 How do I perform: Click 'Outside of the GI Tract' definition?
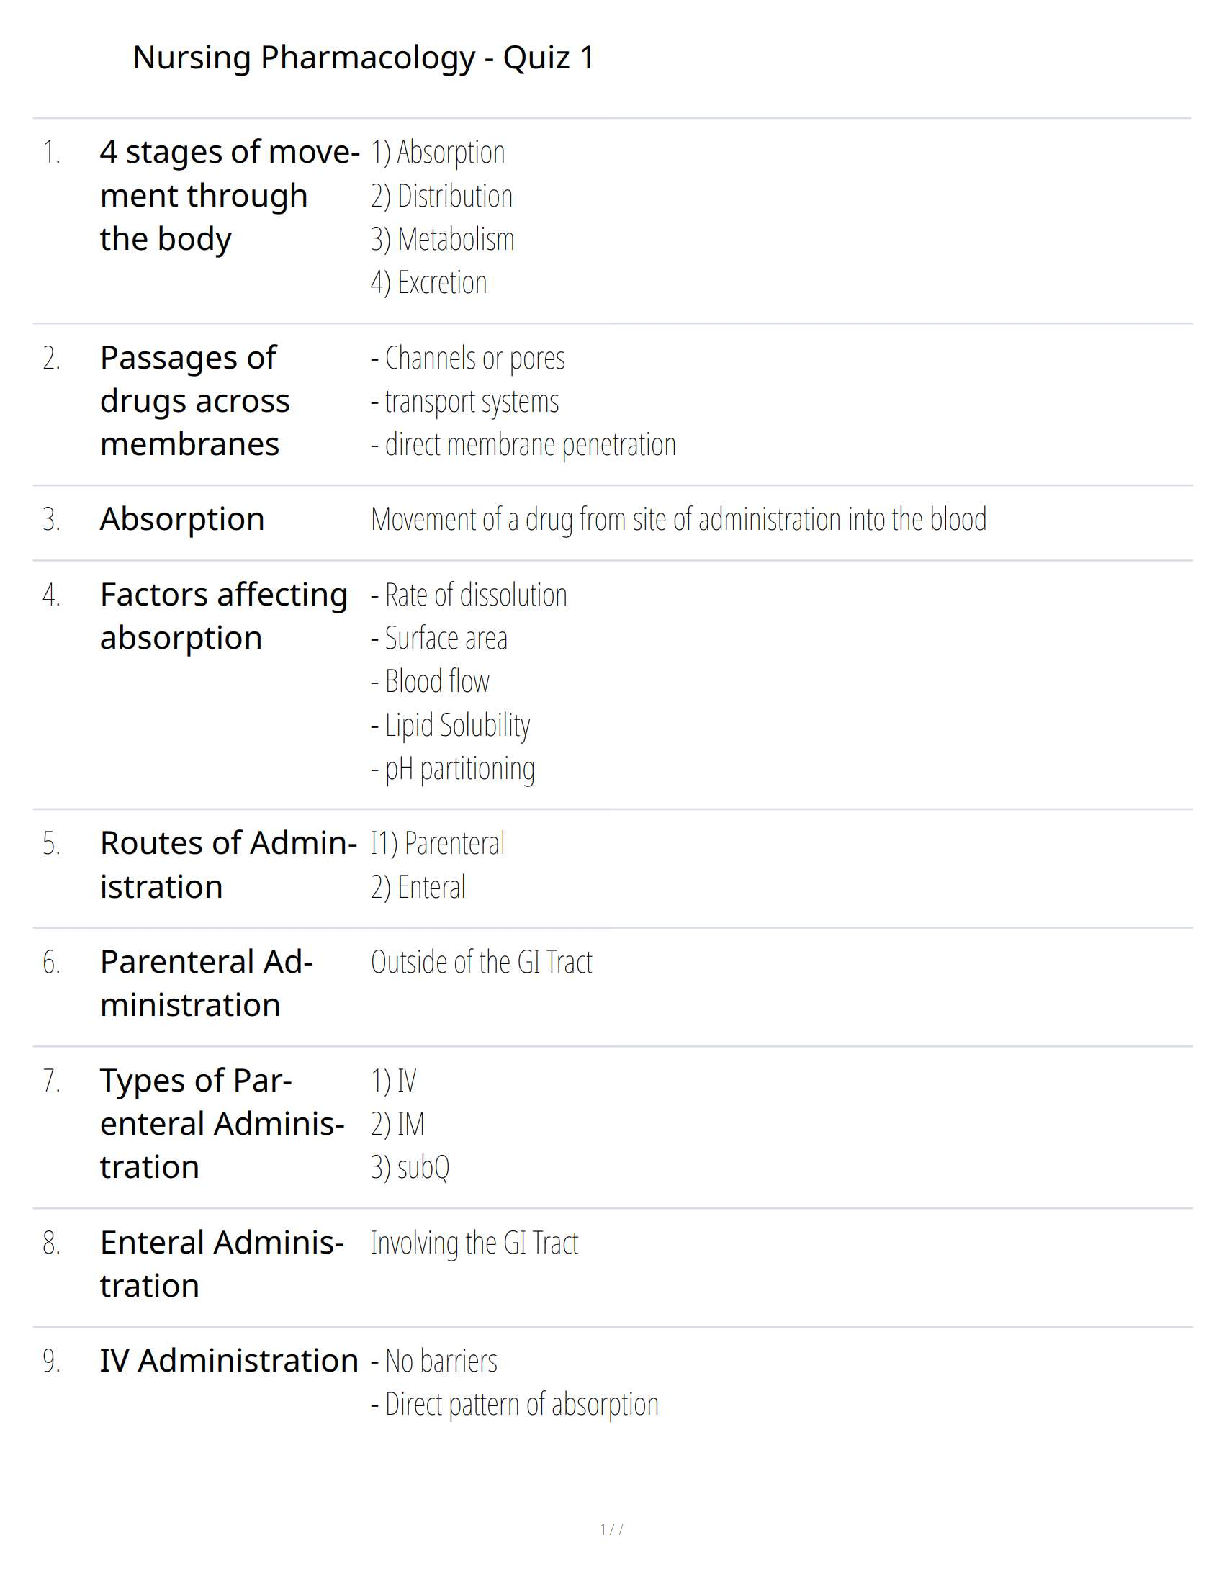tap(481, 963)
